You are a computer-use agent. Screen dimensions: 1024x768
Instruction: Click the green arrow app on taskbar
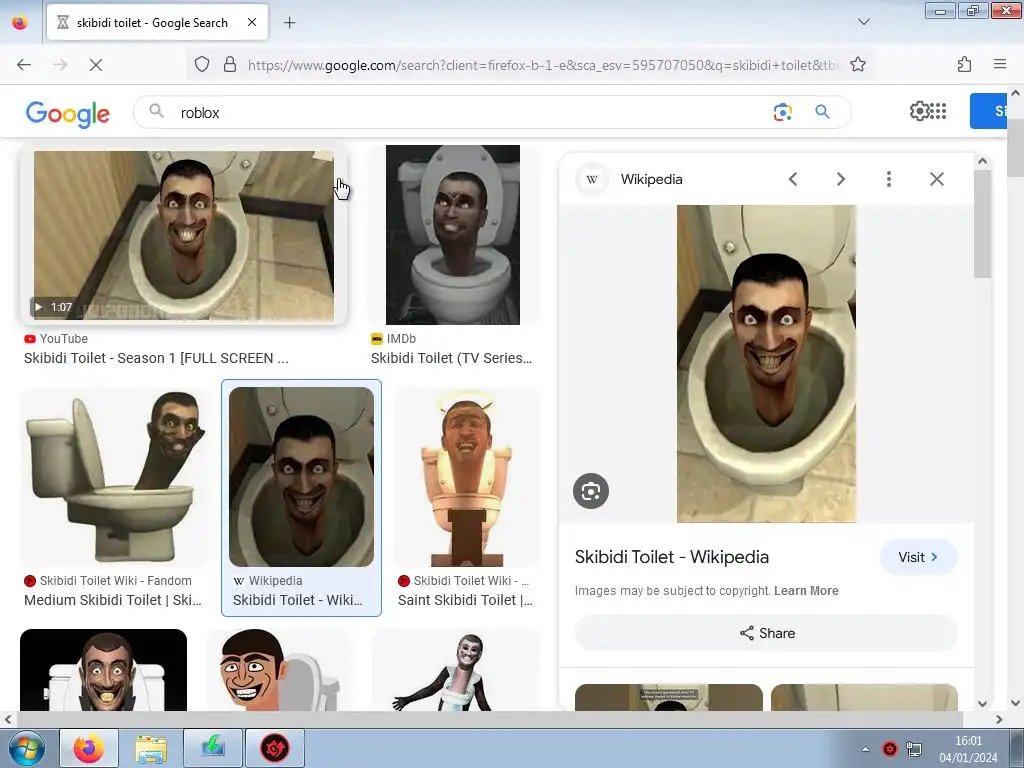(x=213, y=748)
